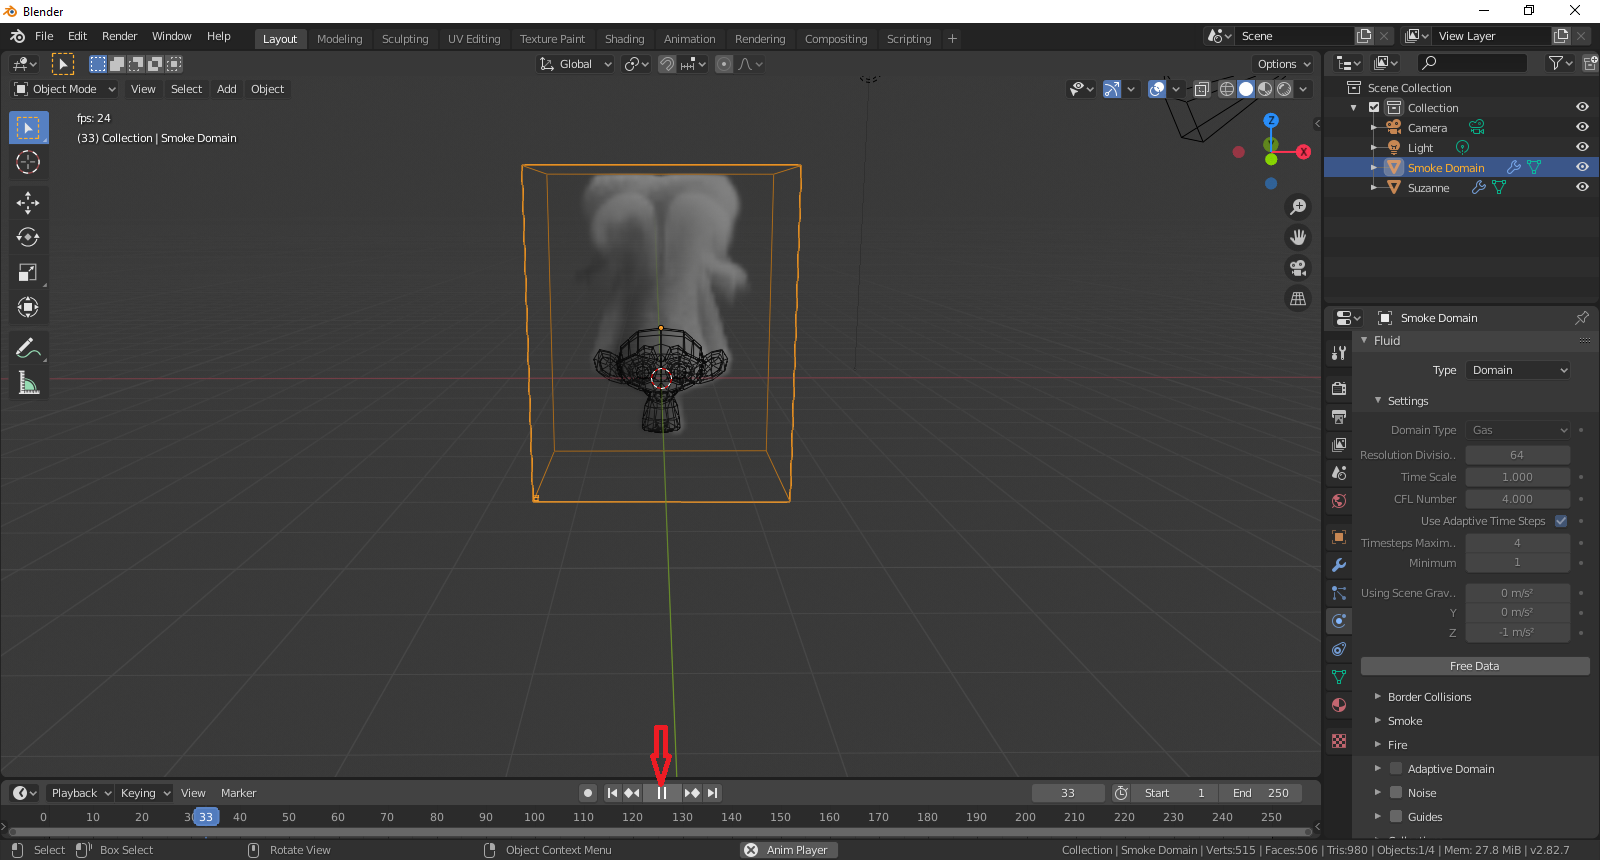1600x860 pixels.
Task: Open the File menu
Action: tap(44, 36)
